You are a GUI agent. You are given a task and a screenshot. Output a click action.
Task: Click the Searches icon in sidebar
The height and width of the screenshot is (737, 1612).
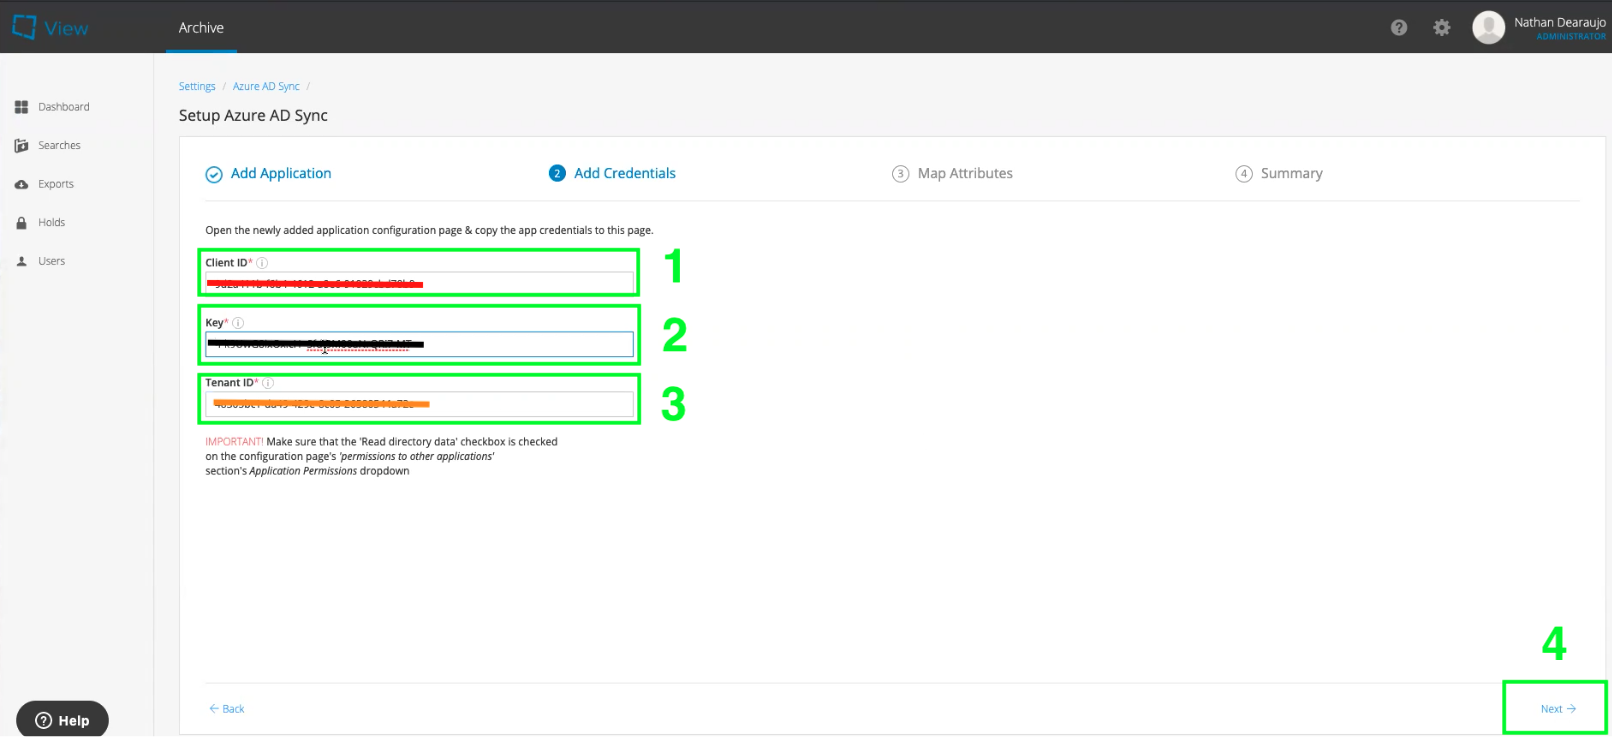point(21,146)
